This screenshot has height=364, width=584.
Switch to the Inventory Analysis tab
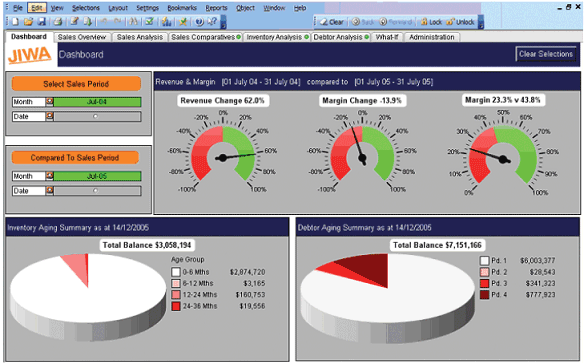277,37
